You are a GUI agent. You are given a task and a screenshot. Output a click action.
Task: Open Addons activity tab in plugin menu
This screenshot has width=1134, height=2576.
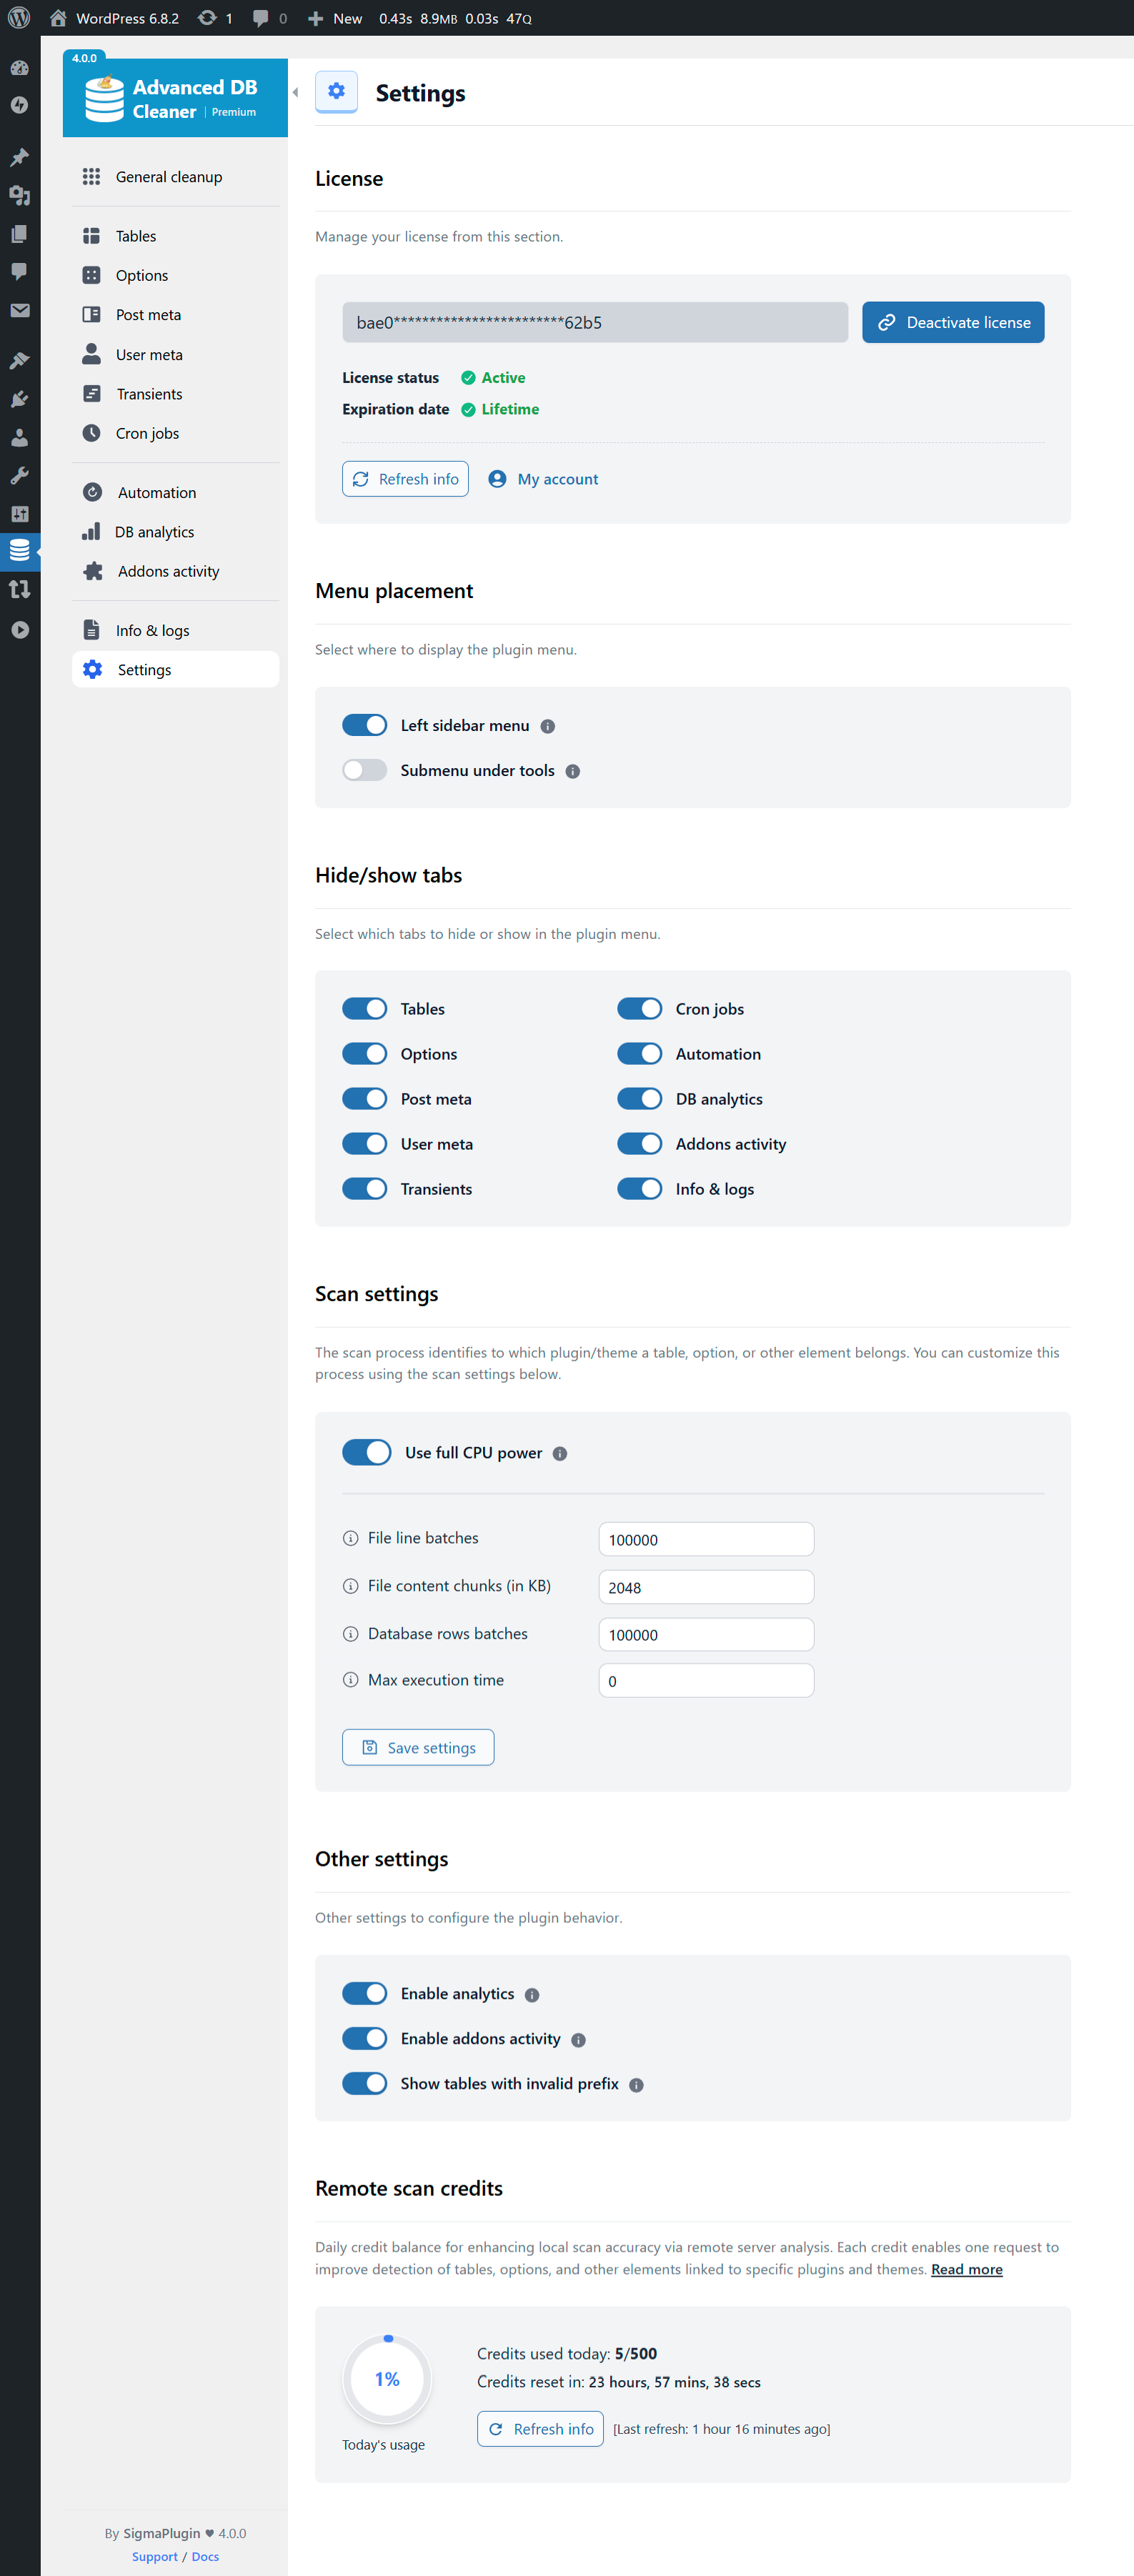click(175, 571)
